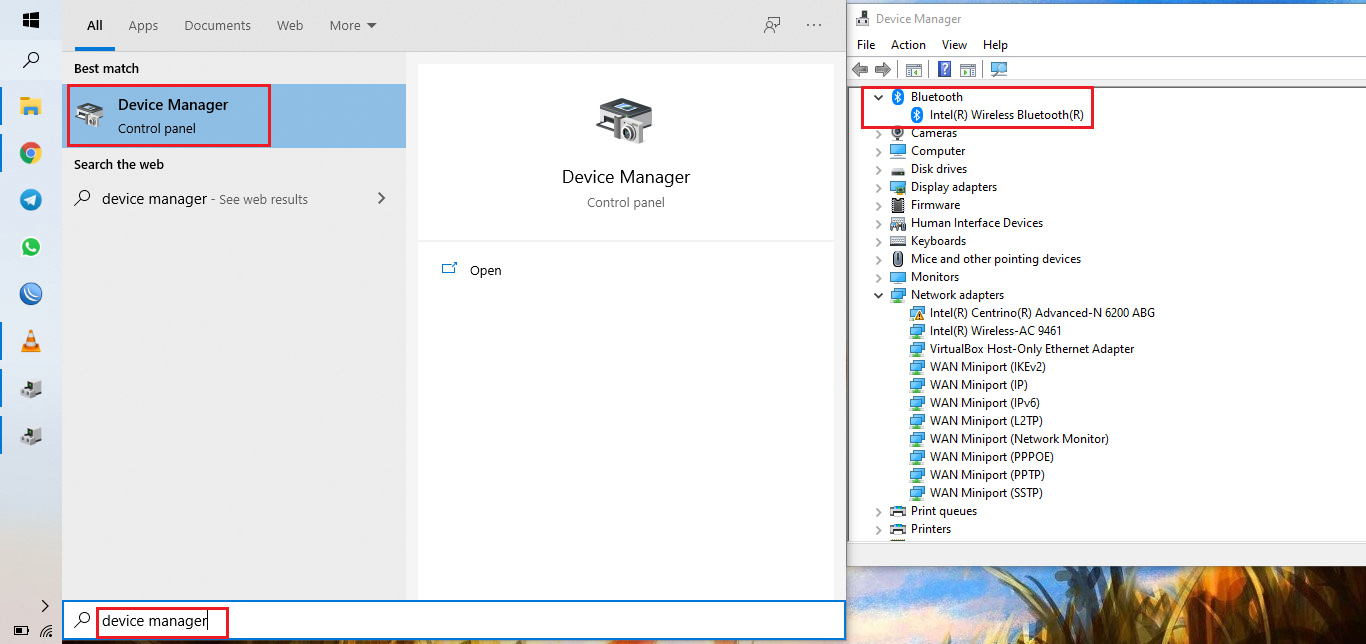
Task: Open Google Chrome from the taskbar
Action: (31, 153)
